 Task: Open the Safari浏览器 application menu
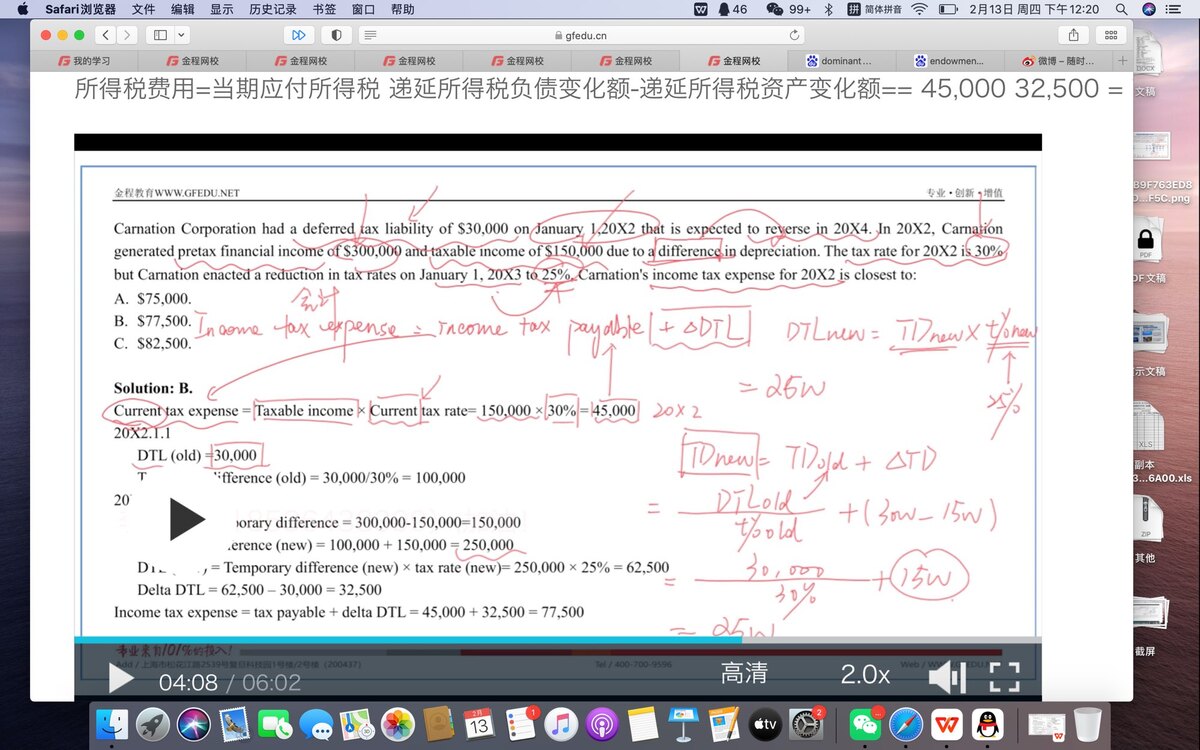(81, 9)
